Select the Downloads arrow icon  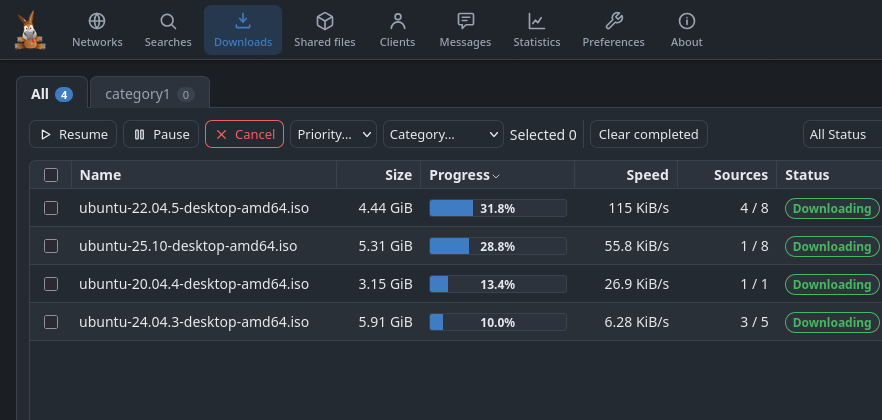242,21
